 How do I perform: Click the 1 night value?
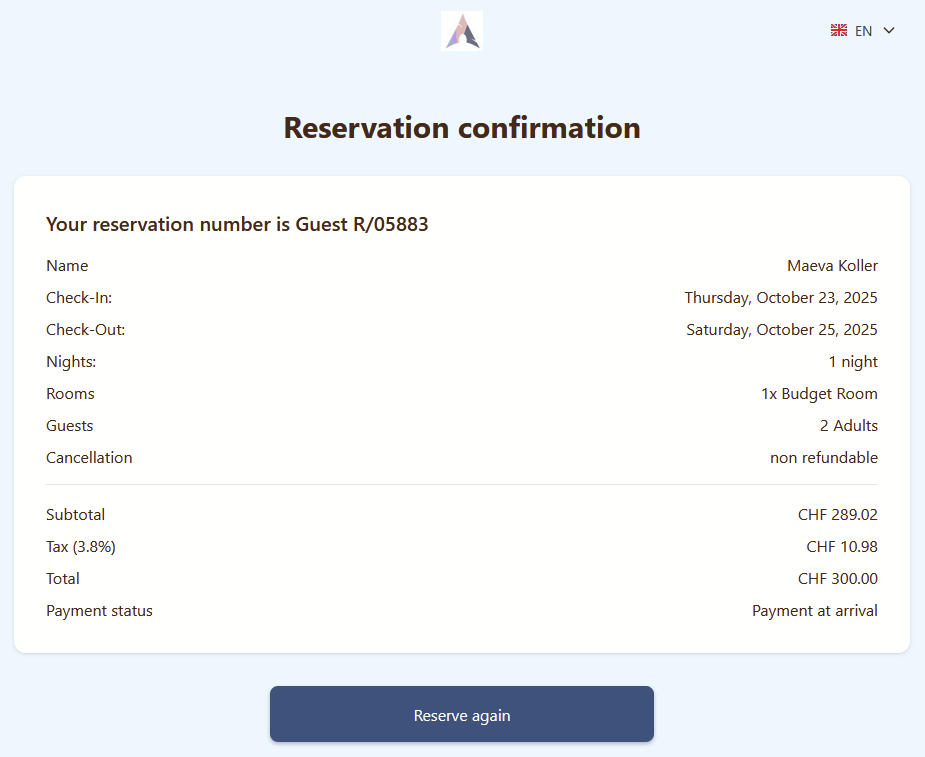coord(853,362)
